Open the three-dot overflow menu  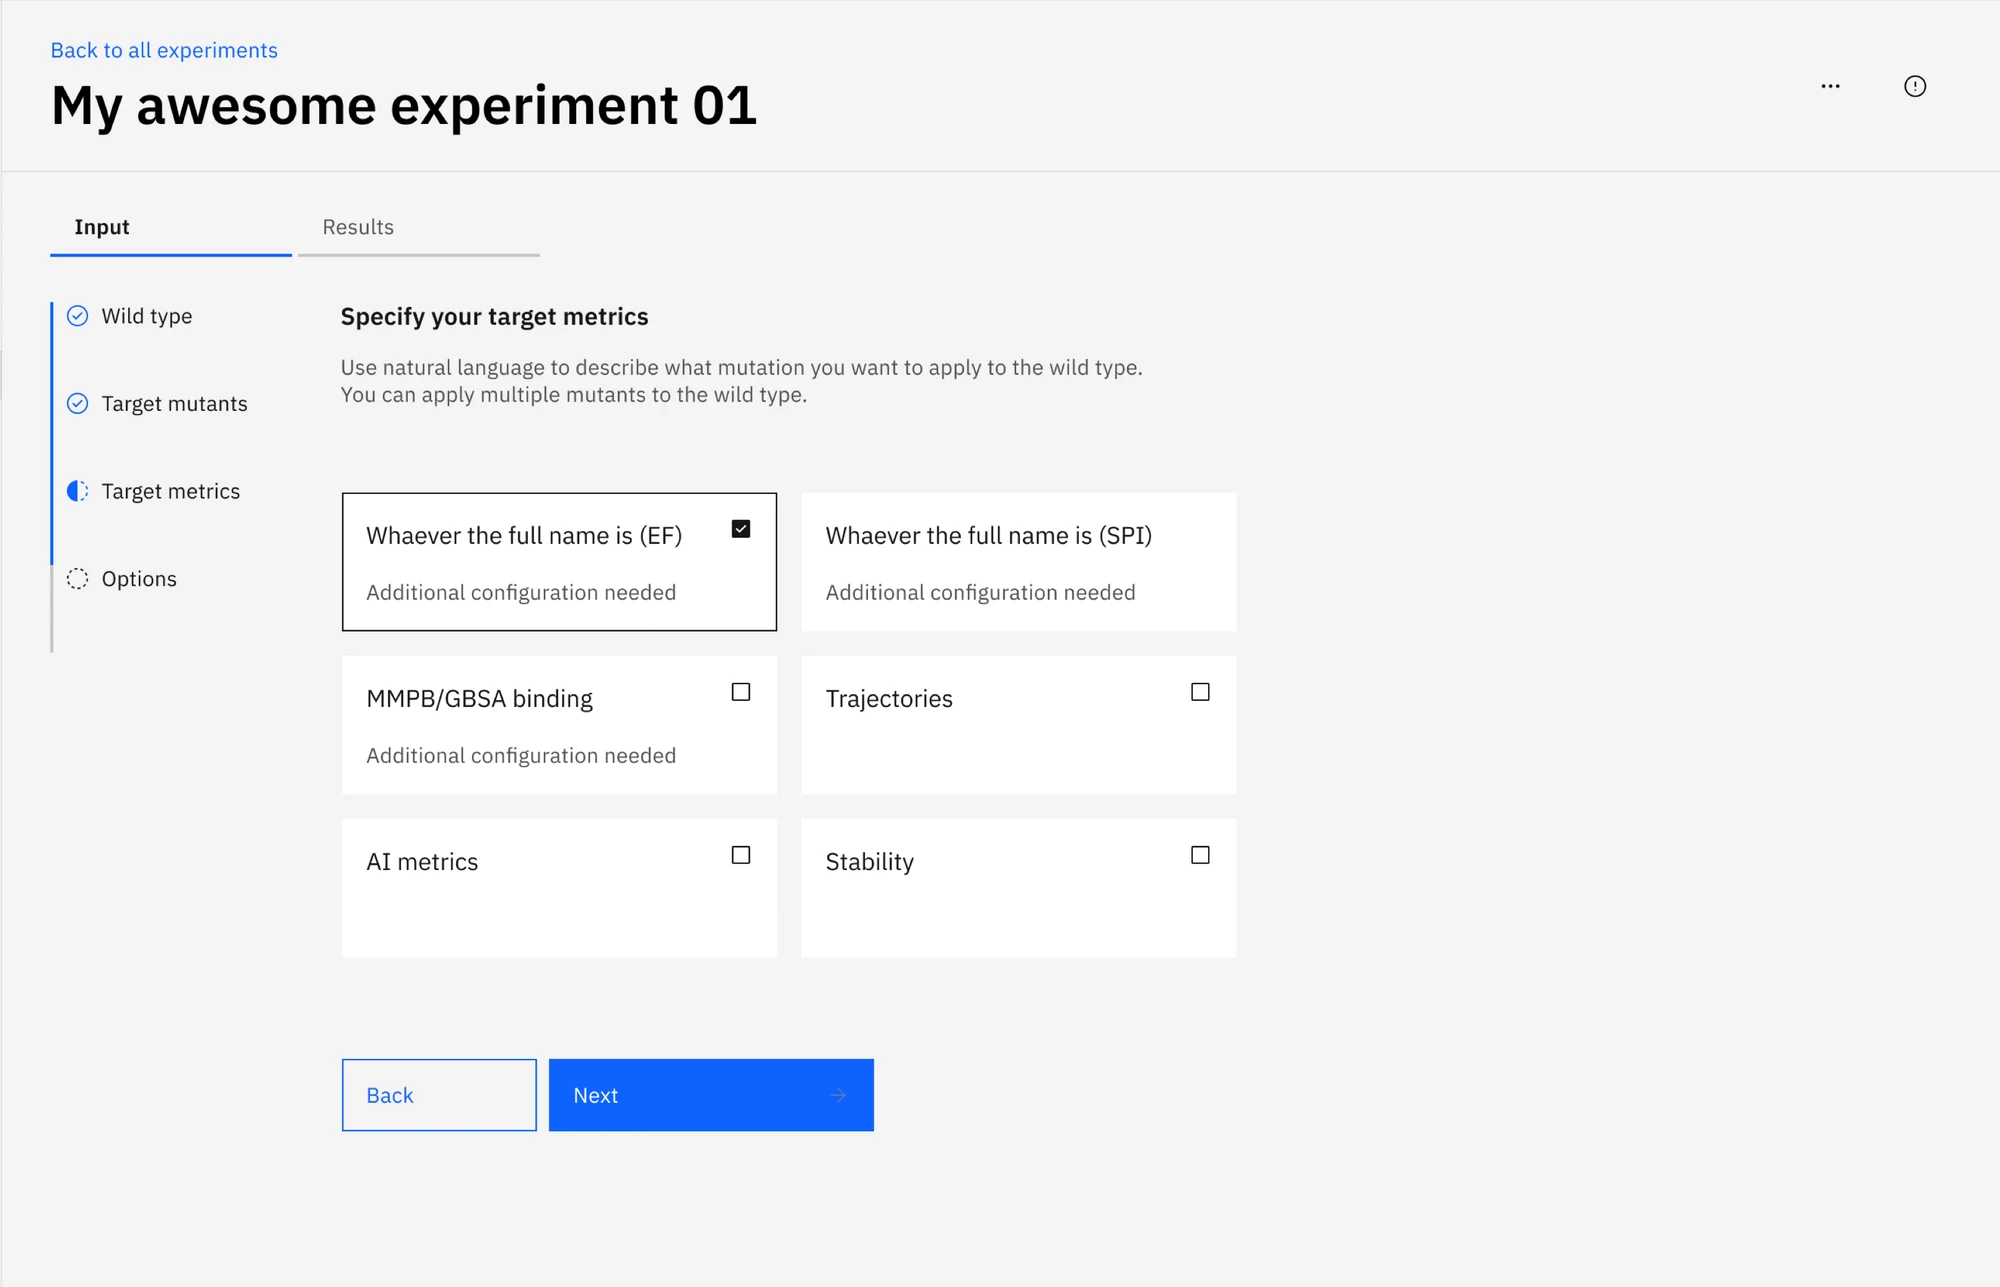1830,86
